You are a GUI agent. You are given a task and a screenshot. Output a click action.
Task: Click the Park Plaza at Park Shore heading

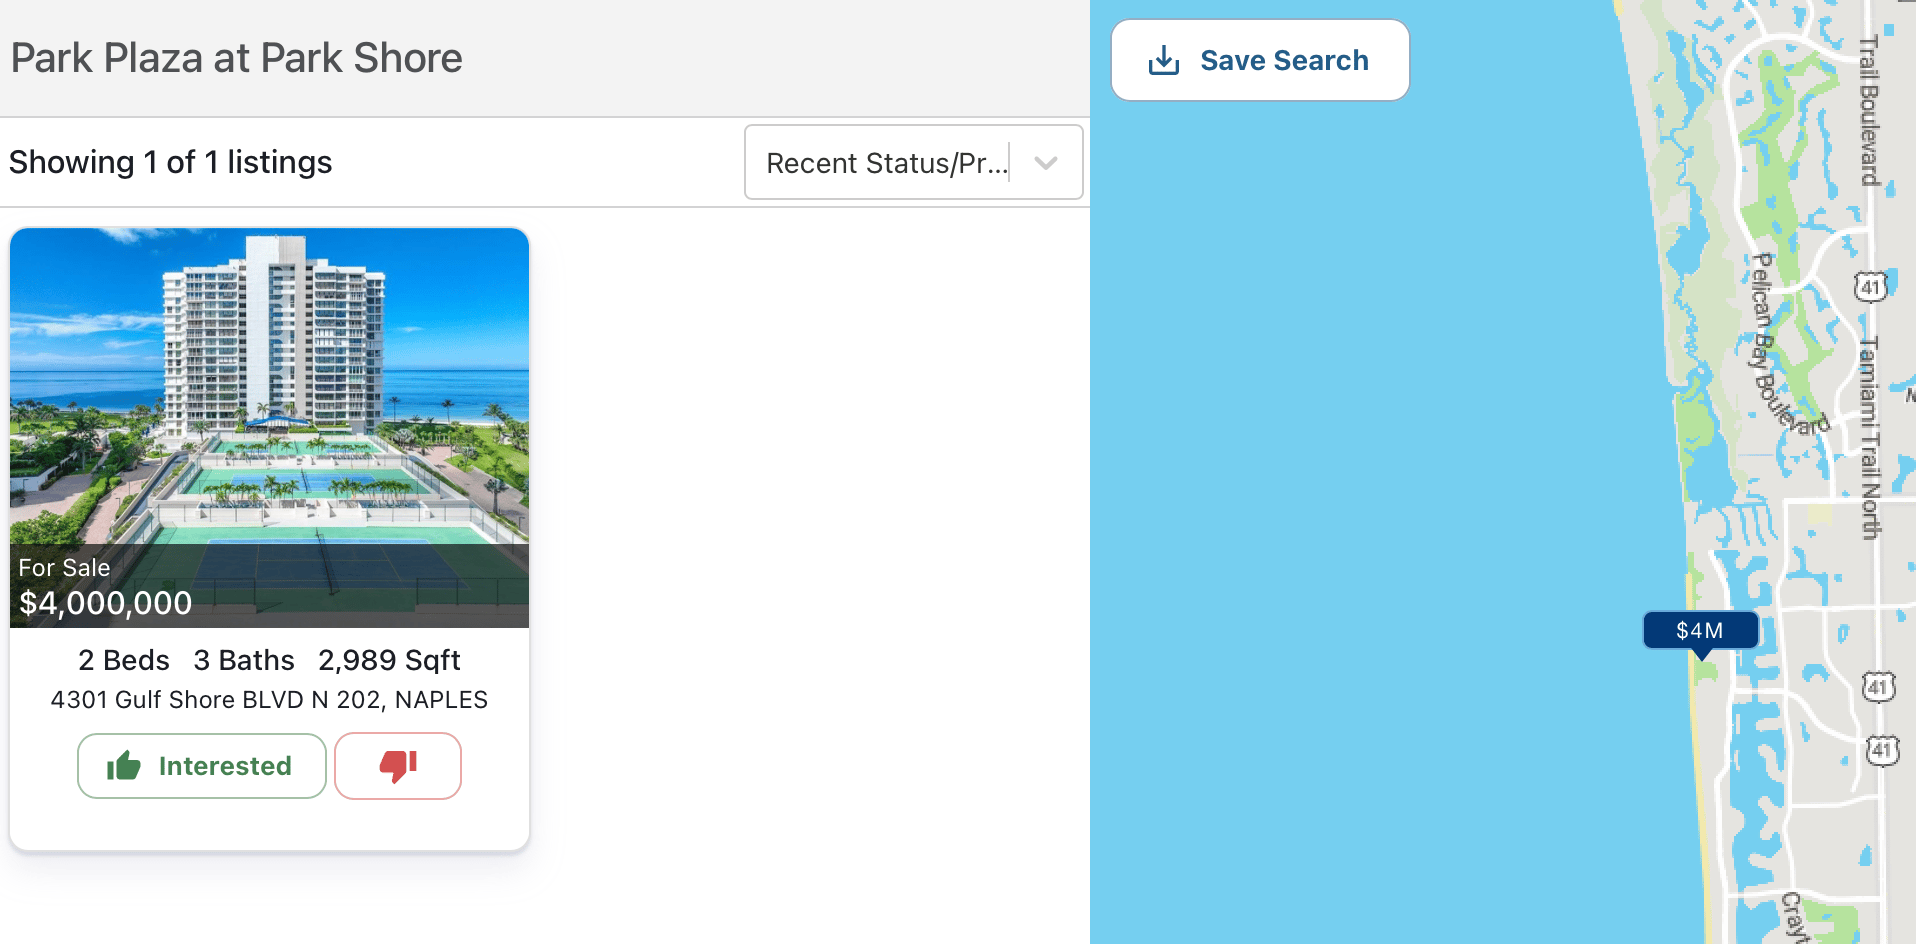pos(237,58)
